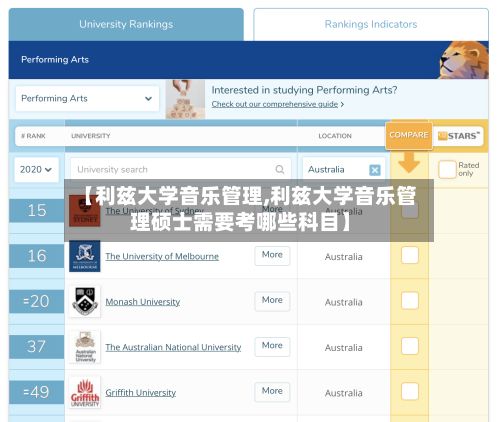Image resolution: width=500 pixels, height=422 pixels.
Task: Click the Monash University shield logo
Action: pos(85,301)
